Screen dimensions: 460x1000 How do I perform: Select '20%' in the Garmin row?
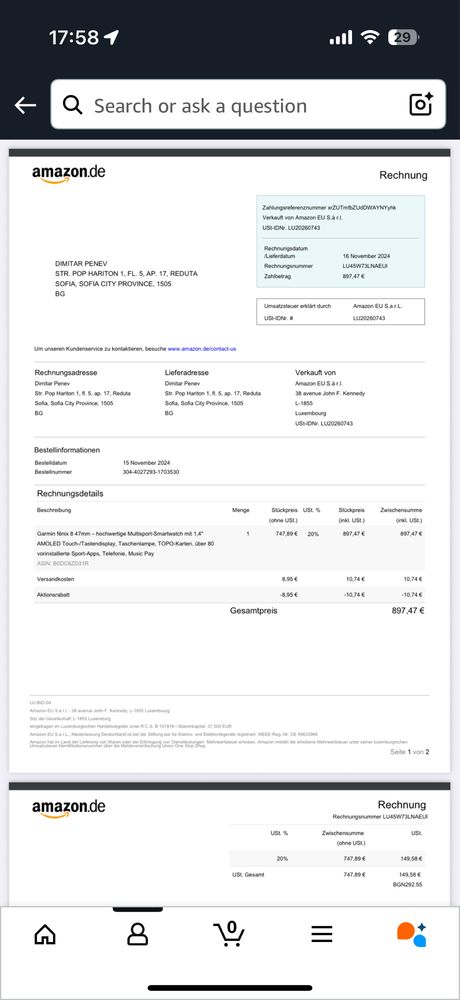[313, 533]
